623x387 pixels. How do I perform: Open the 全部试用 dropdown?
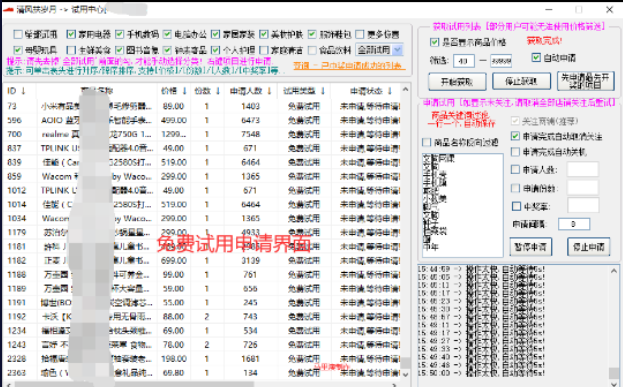pos(379,50)
